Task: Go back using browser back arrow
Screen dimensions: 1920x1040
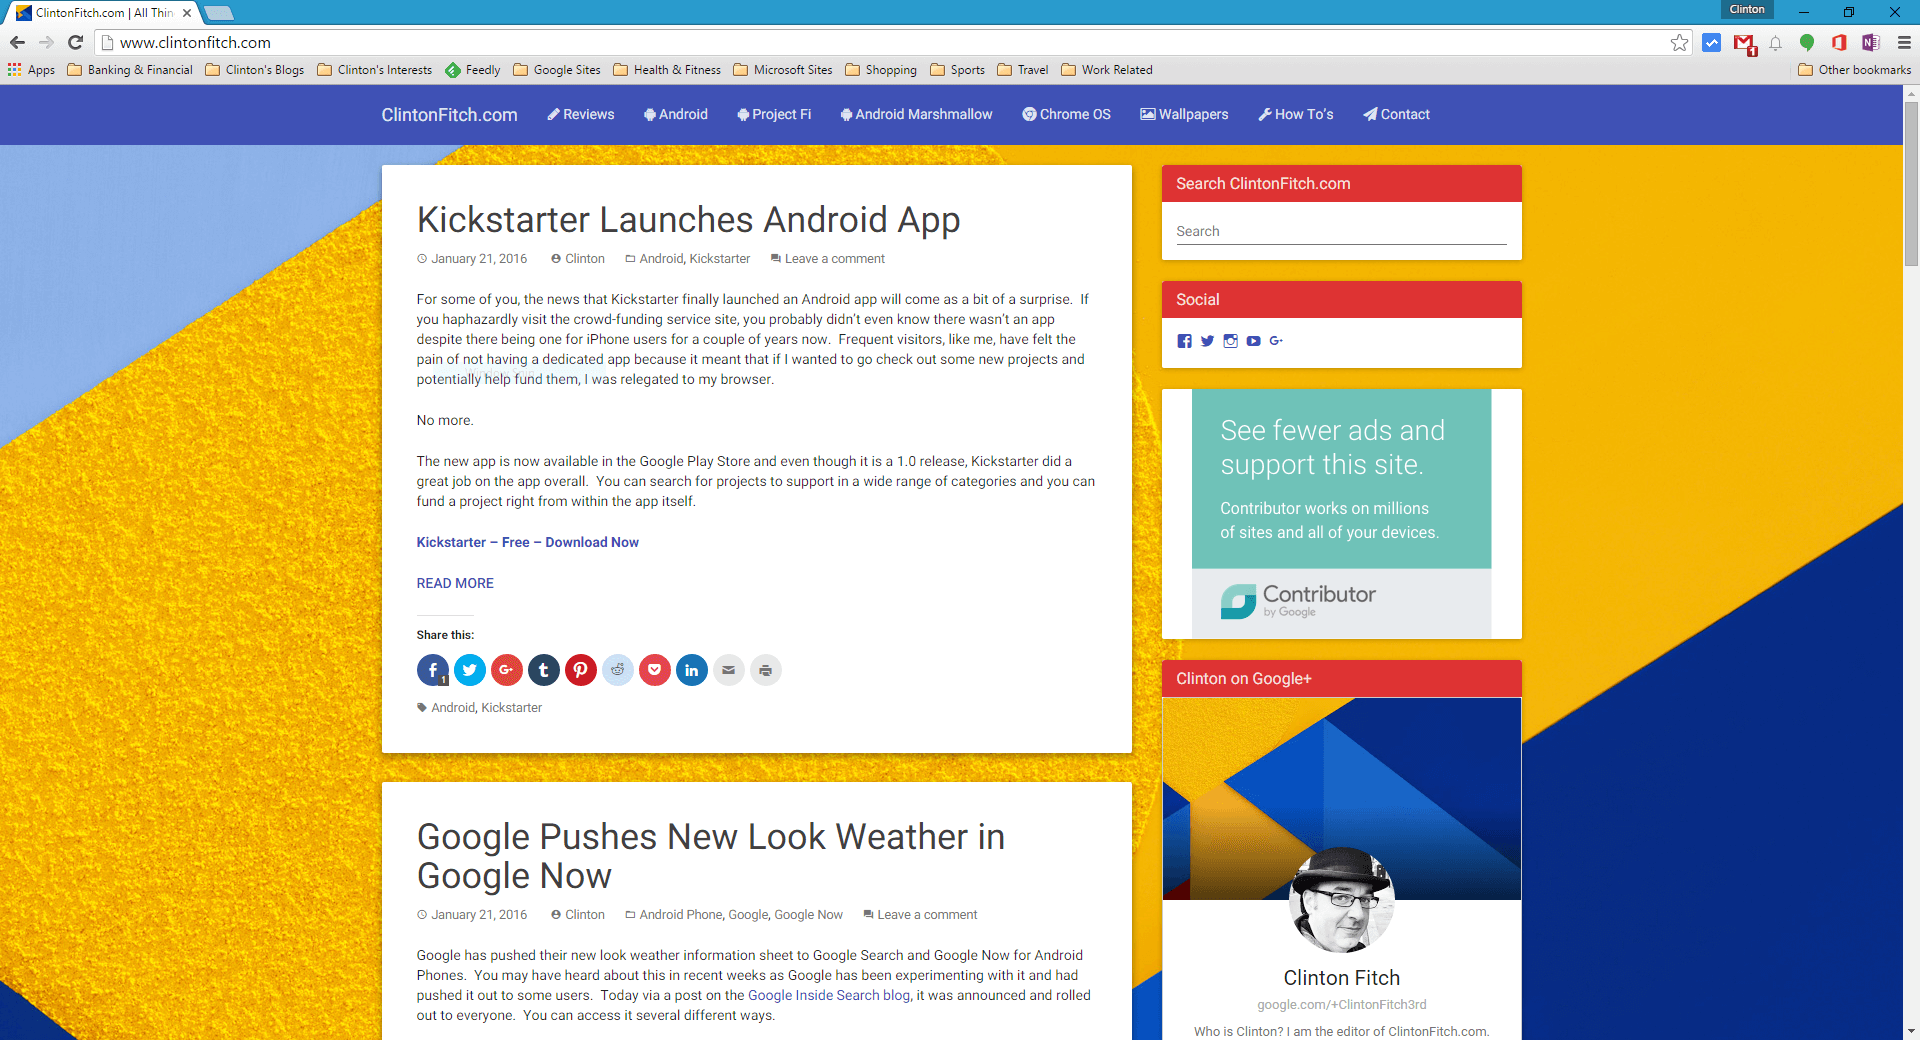Action: coord(17,42)
